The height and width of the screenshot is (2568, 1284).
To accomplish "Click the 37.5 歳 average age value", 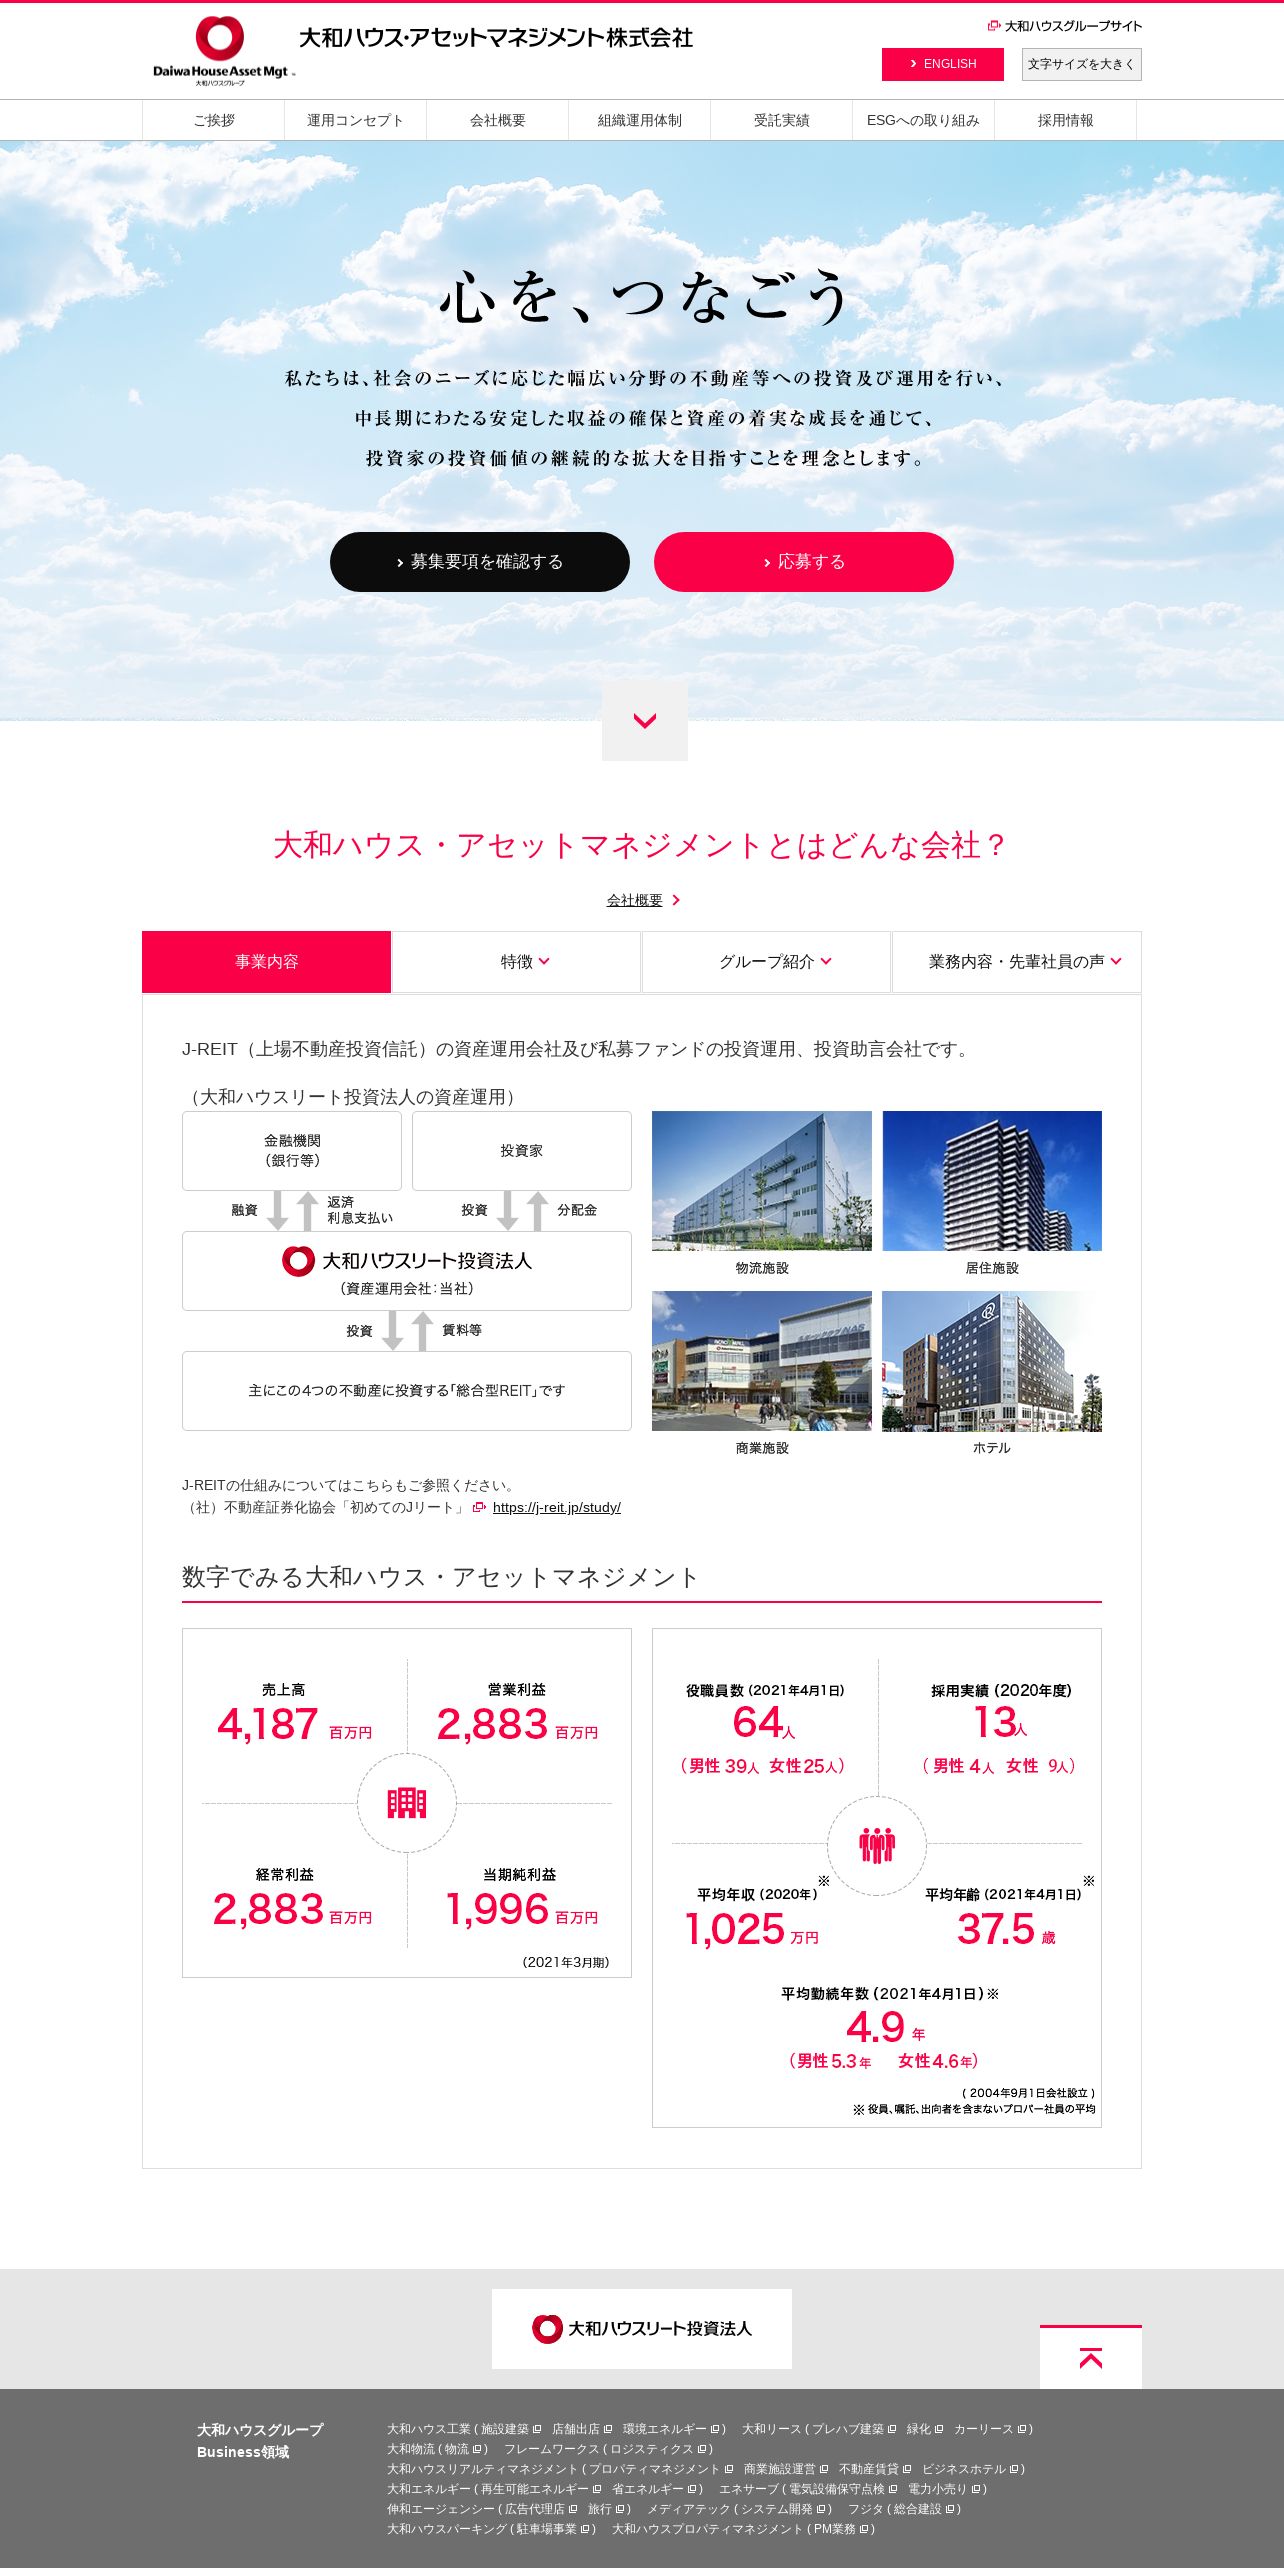I will tap(1006, 1929).
